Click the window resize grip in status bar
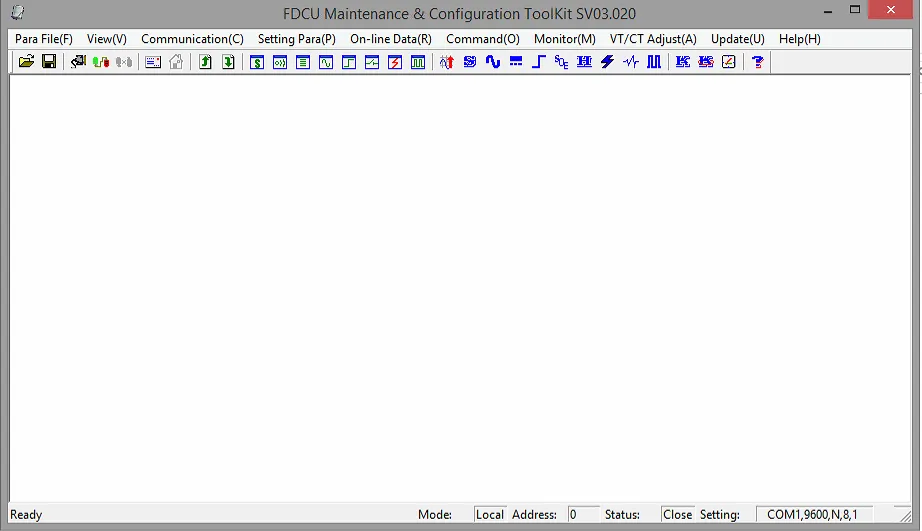The width and height of the screenshot is (922, 531). [x=904, y=515]
